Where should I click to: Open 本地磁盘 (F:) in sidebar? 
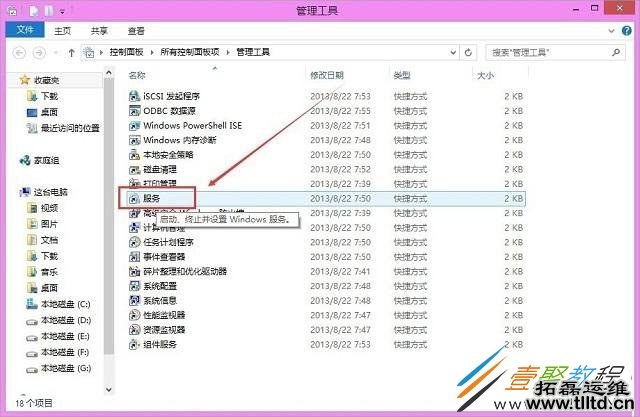65,352
